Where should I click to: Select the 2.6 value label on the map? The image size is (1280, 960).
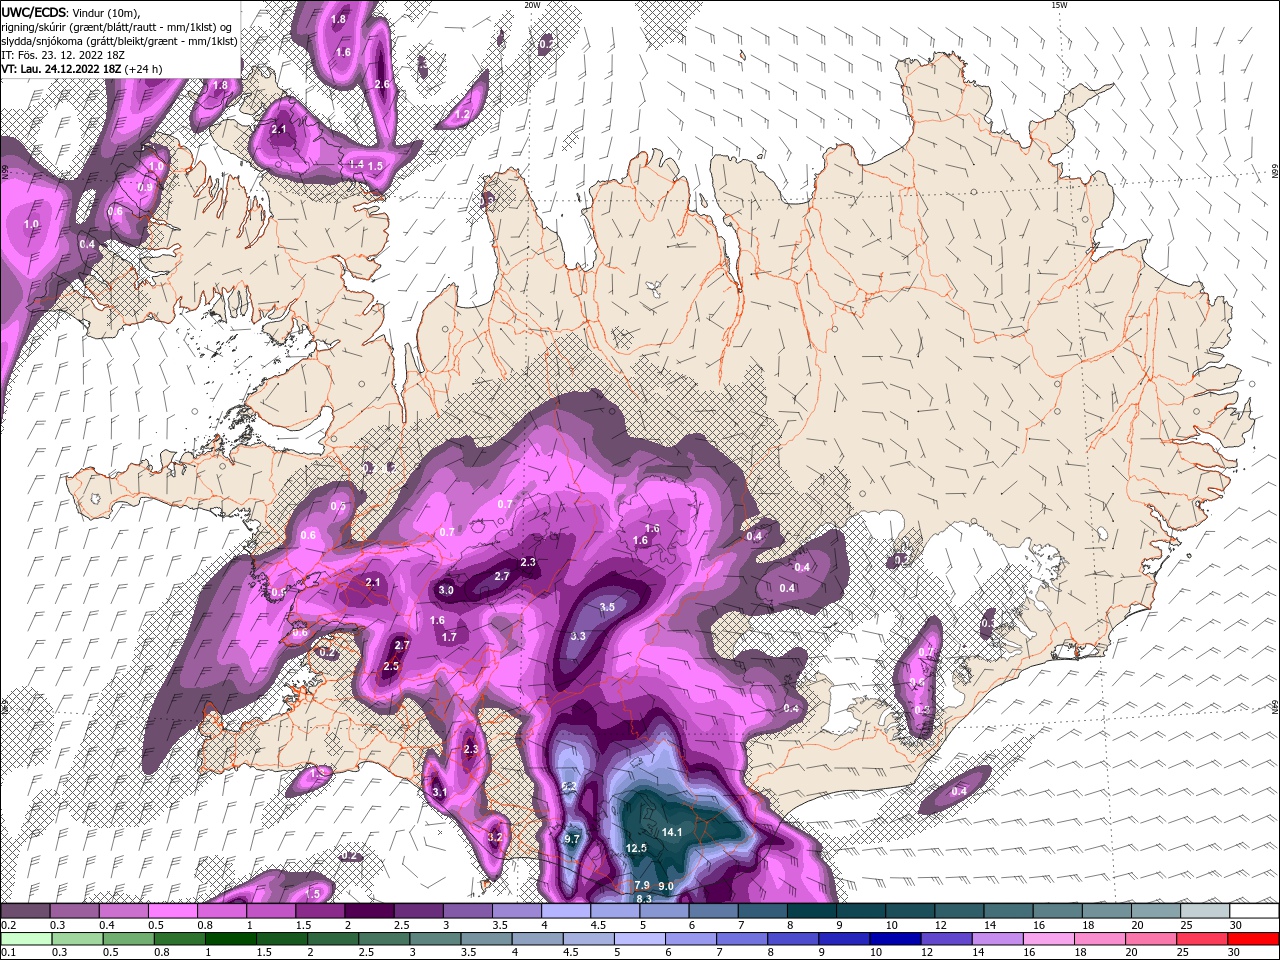click(x=381, y=85)
